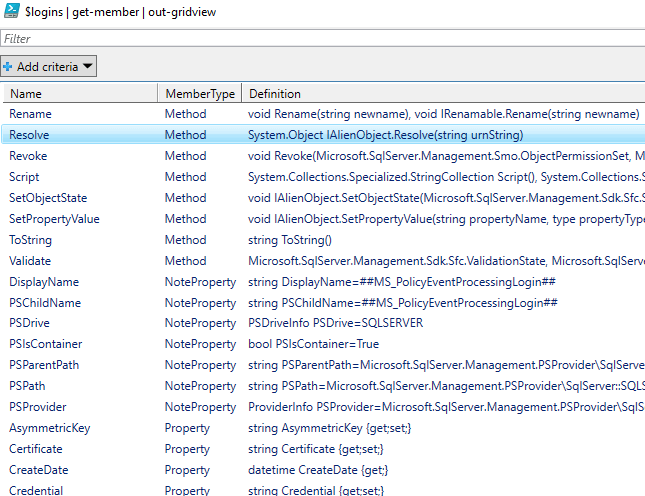Select the CreateDate property row
The image size is (645, 496).
[323, 470]
